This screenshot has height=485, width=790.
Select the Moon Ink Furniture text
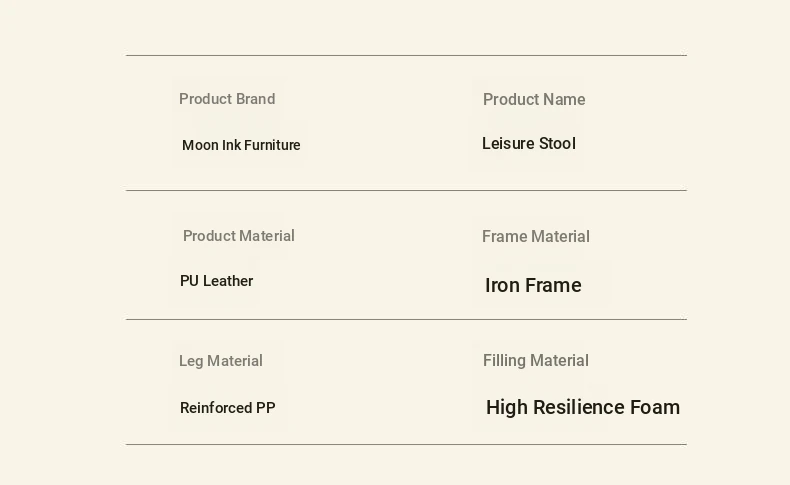click(241, 145)
